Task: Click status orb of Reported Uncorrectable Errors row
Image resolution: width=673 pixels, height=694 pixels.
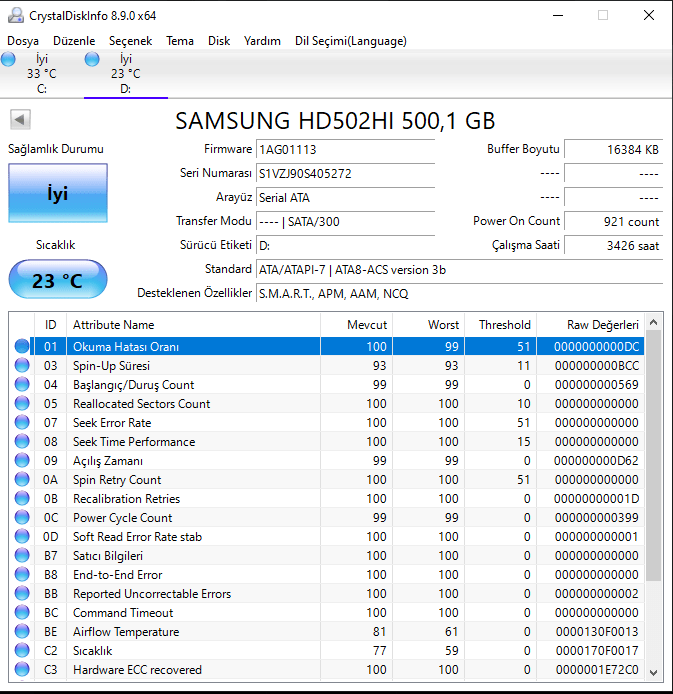Action: coord(22,593)
